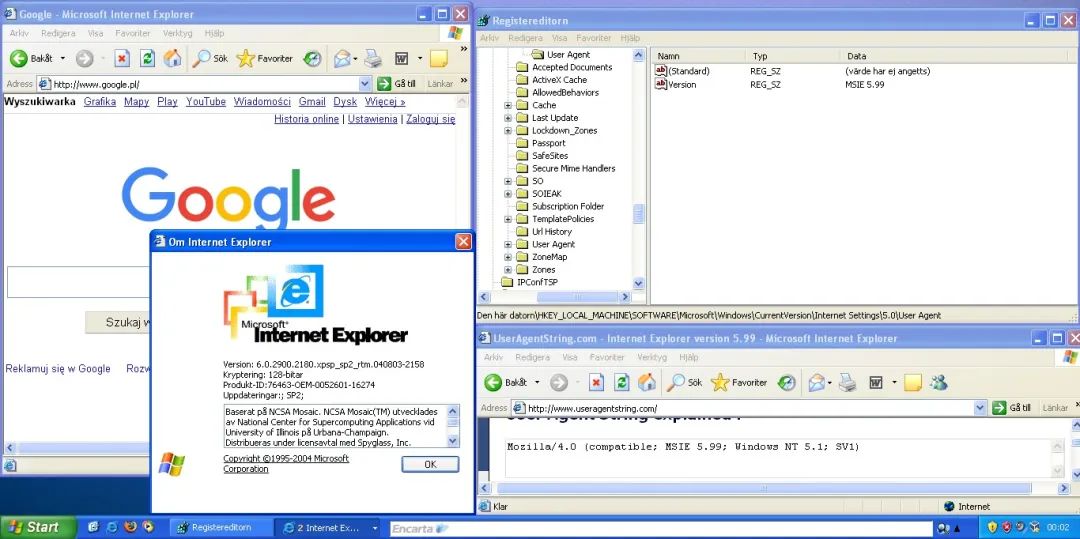
Task: Click Gå till button in UserAgentString window
Action: (1012, 408)
